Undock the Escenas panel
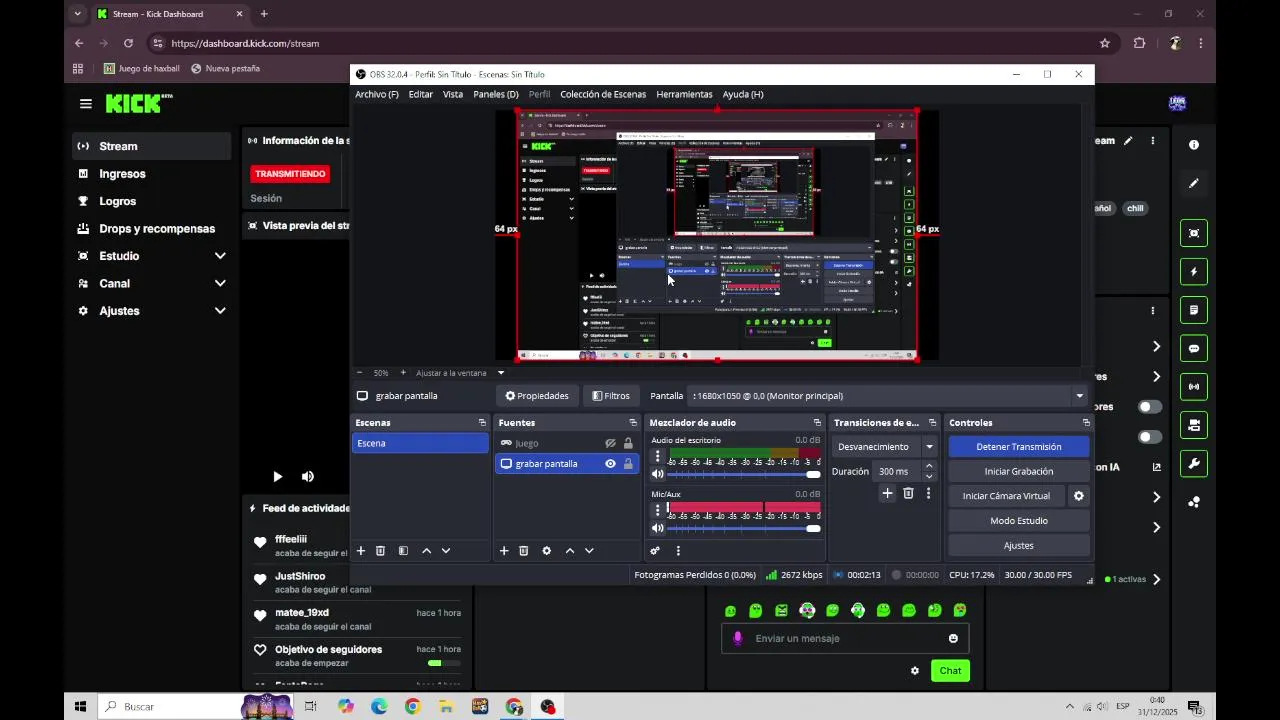 click(482, 423)
